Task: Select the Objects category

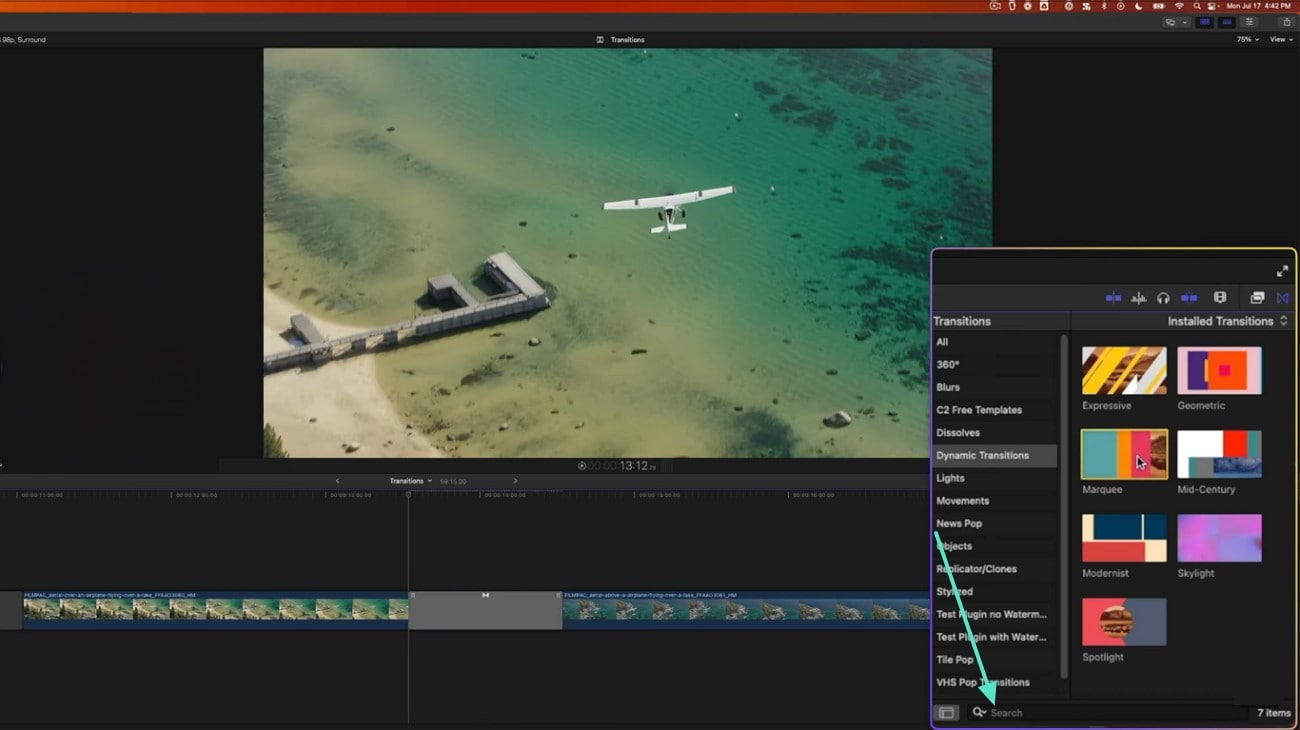Action: click(994, 546)
